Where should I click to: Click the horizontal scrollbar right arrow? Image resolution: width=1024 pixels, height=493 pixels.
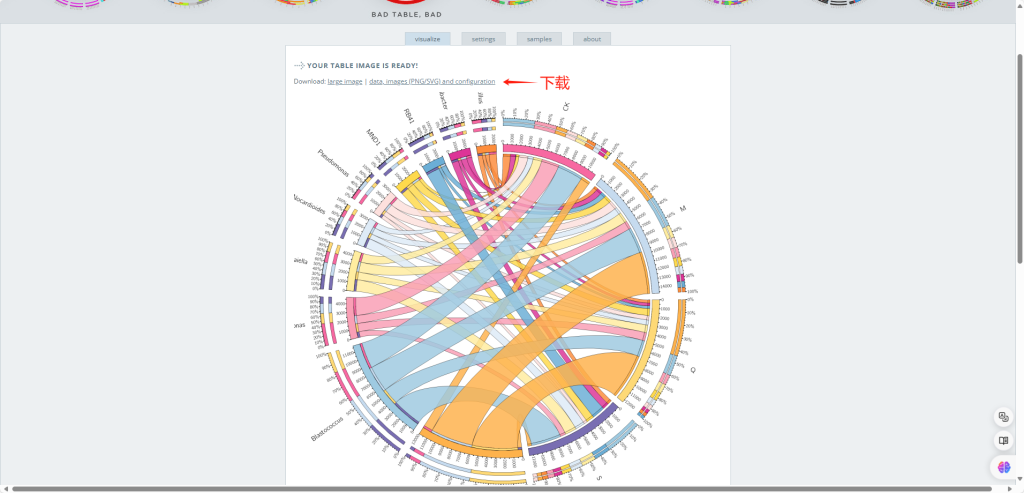(x=1018, y=488)
